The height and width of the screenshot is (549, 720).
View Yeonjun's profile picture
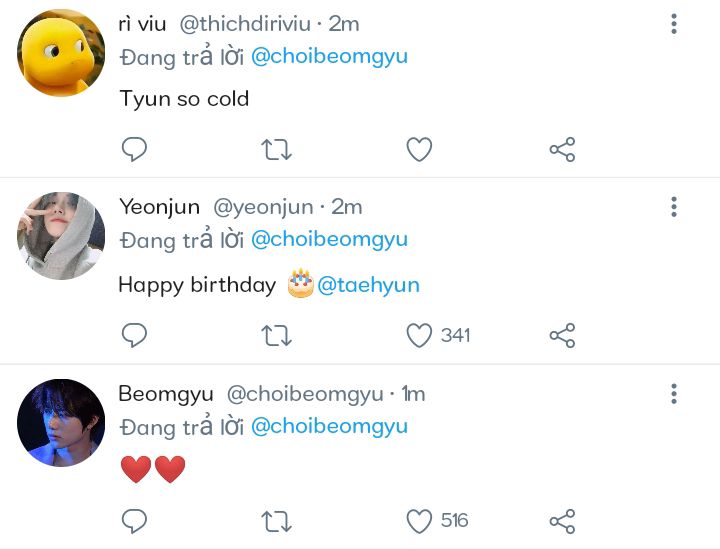click(61, 237)
